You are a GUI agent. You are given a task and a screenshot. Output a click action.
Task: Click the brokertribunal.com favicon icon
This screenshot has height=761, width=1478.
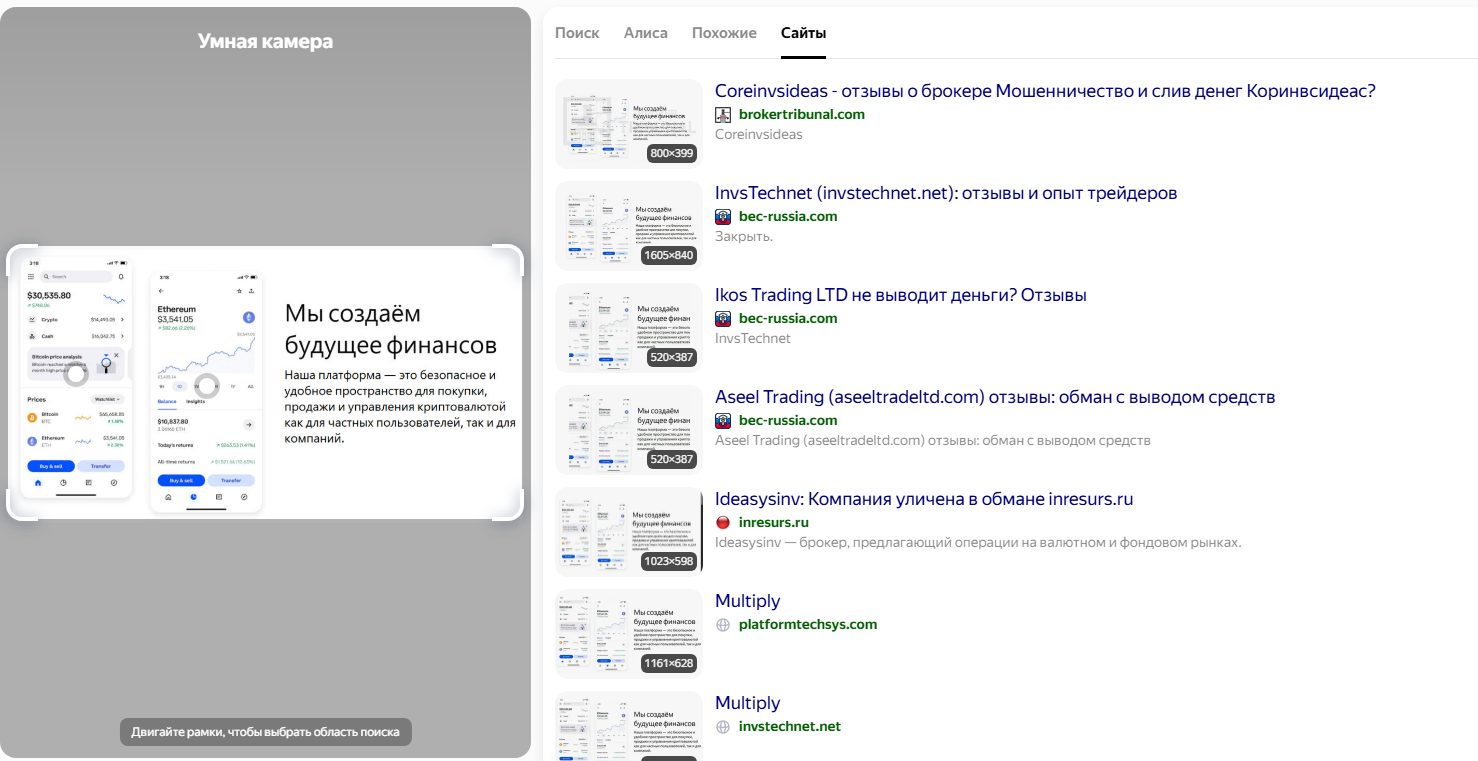tap(724, 115)
